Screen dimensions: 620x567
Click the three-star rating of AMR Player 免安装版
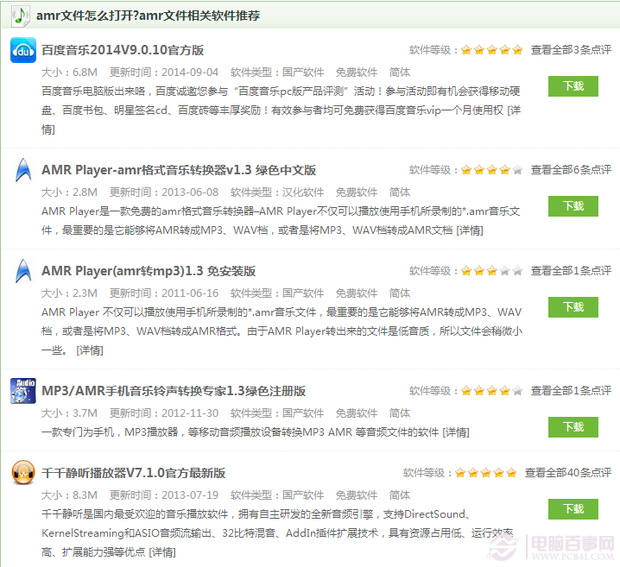click(x=492, y=271)
